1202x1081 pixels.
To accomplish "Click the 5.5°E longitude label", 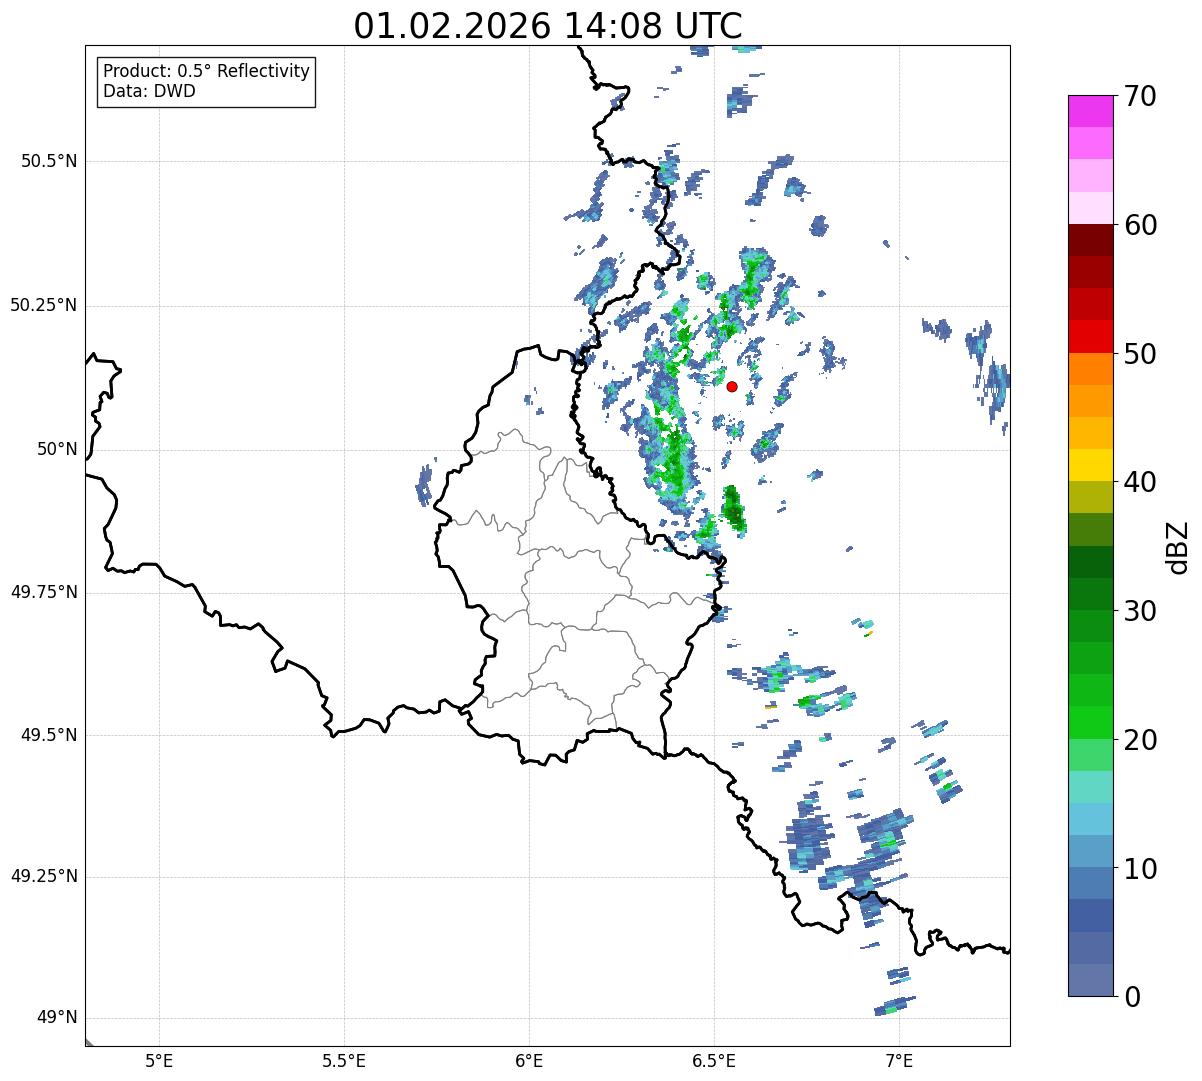I will tap(344, 1060).
